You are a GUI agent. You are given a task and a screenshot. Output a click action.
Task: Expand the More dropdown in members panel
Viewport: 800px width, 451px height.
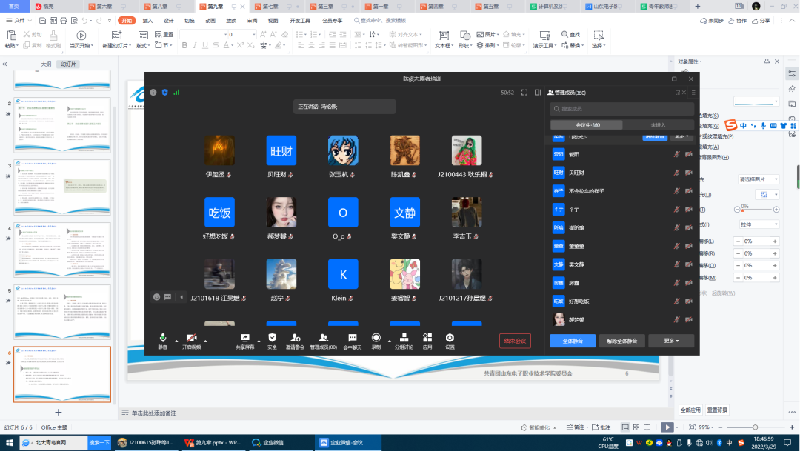671,340
